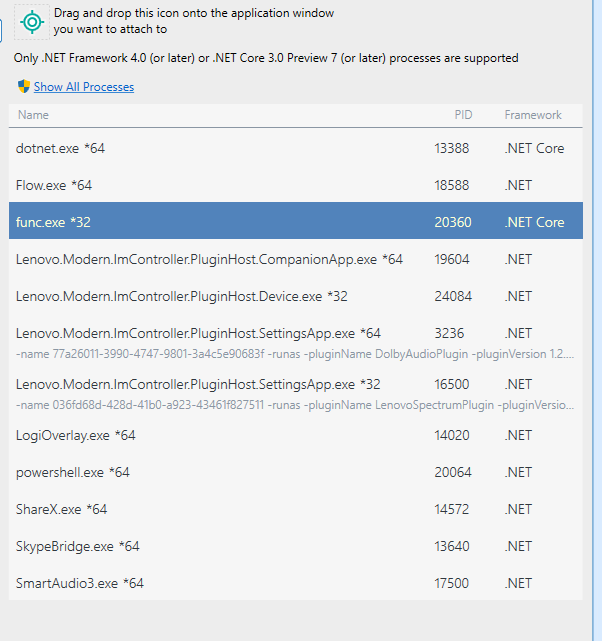Click .NET Core framework cell for dotnet.exe
602x641 pixels.
pos(534,148)
